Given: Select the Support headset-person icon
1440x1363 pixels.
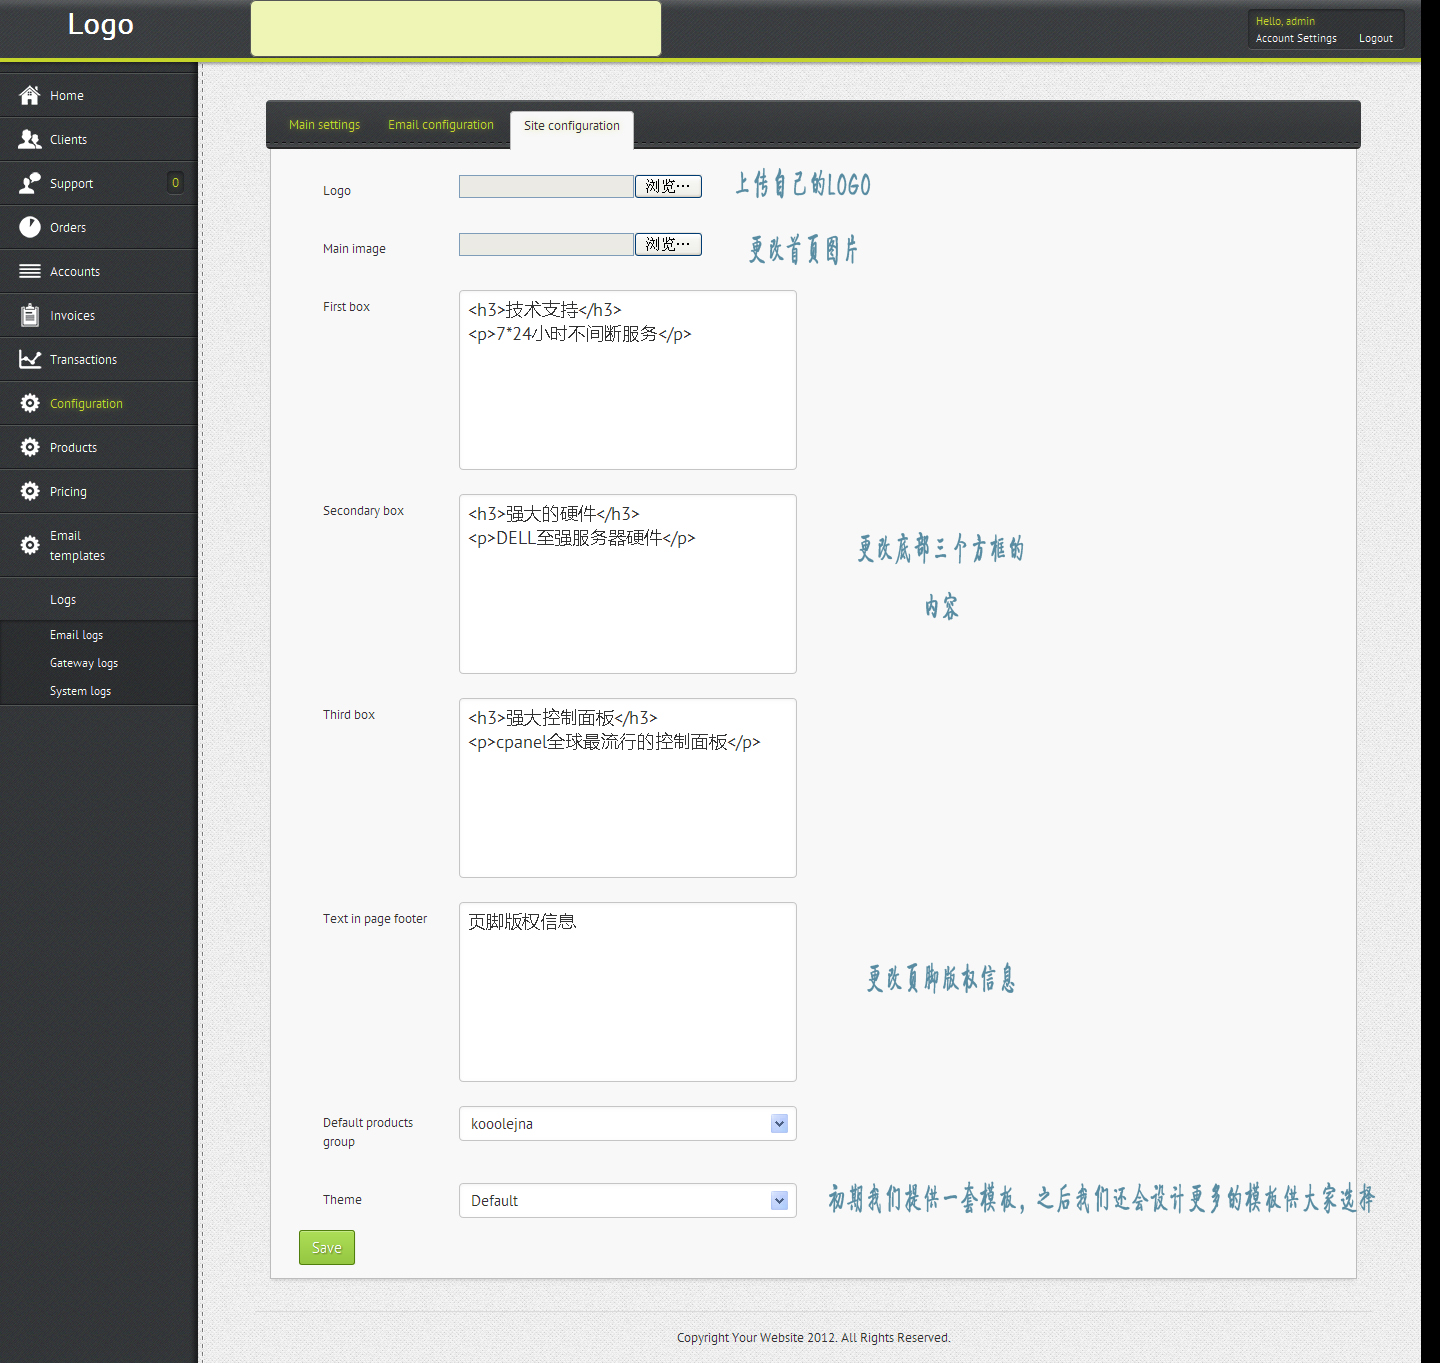Looking at the screenshot, I should point(30,183).
